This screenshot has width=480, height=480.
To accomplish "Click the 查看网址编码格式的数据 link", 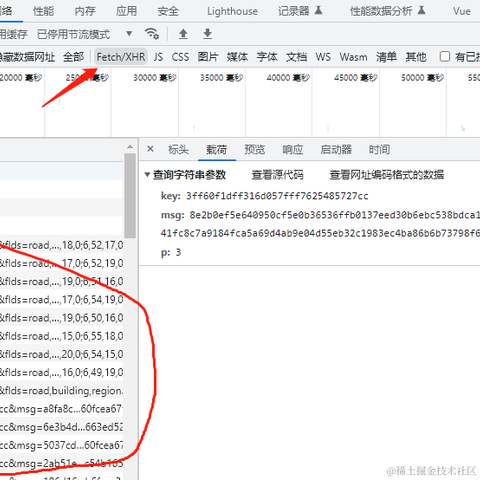I will (x=387, y=175).
